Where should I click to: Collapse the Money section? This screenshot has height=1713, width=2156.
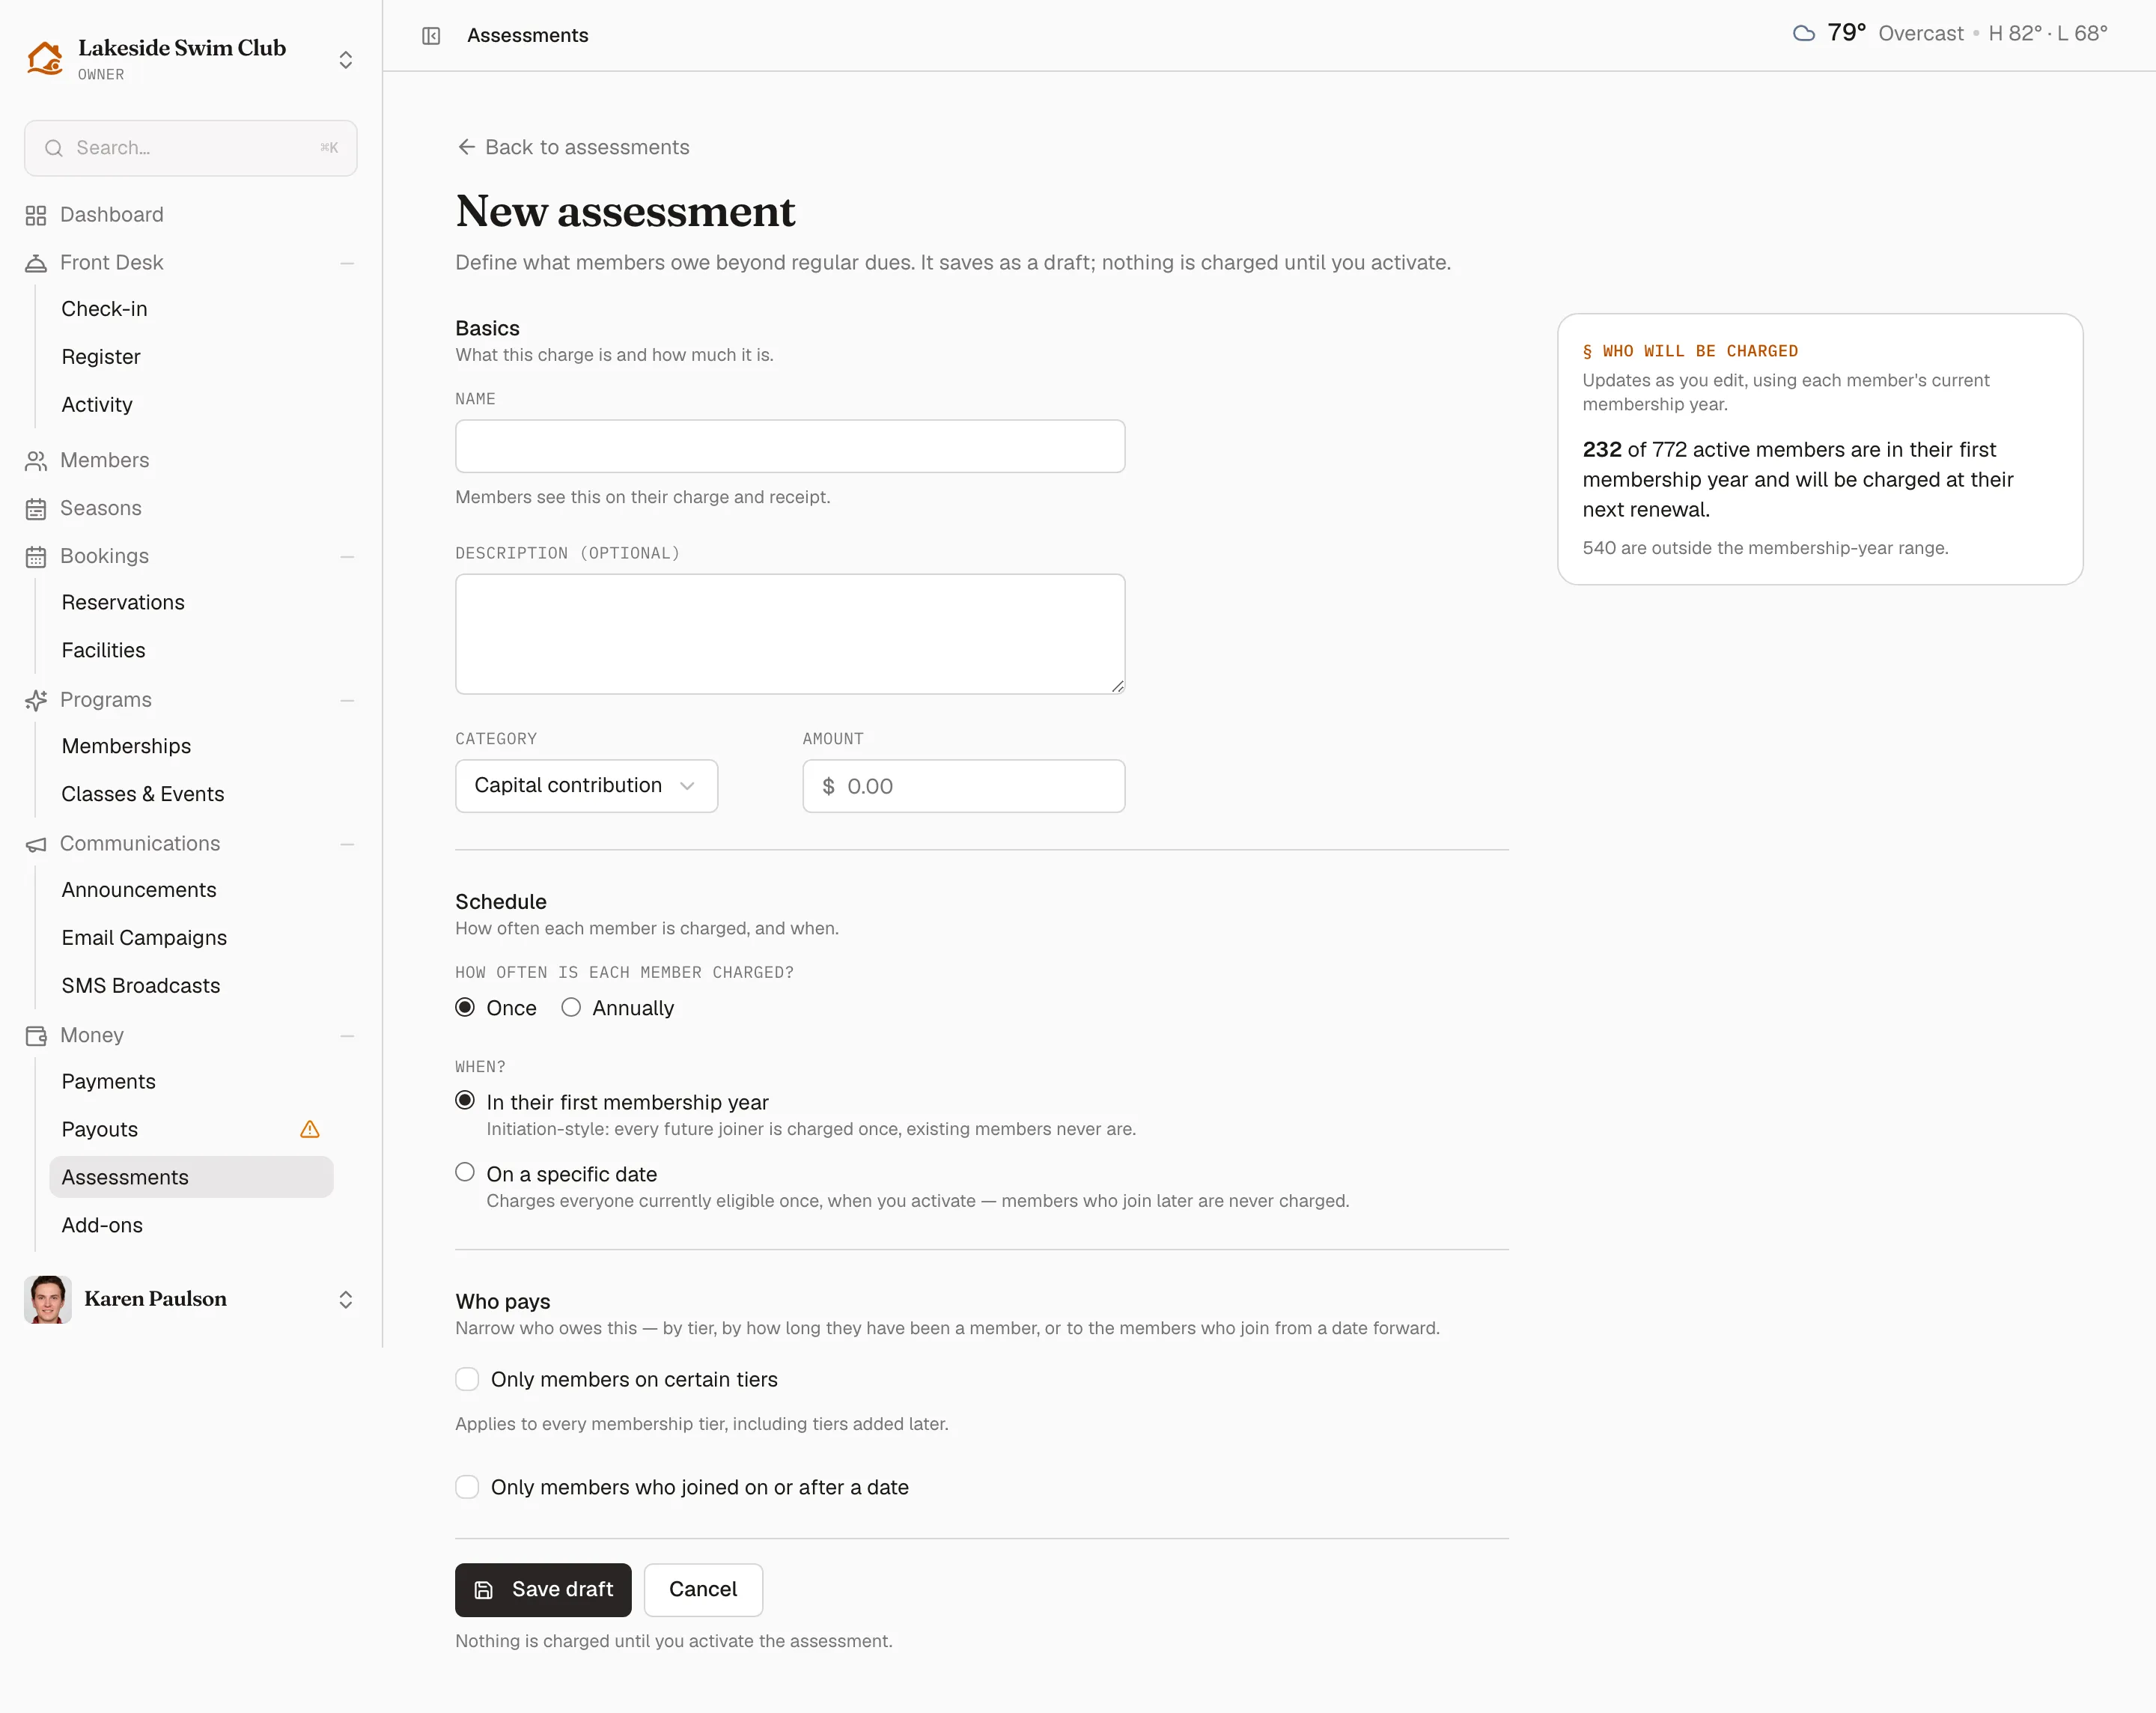(x=347, y=1036)
